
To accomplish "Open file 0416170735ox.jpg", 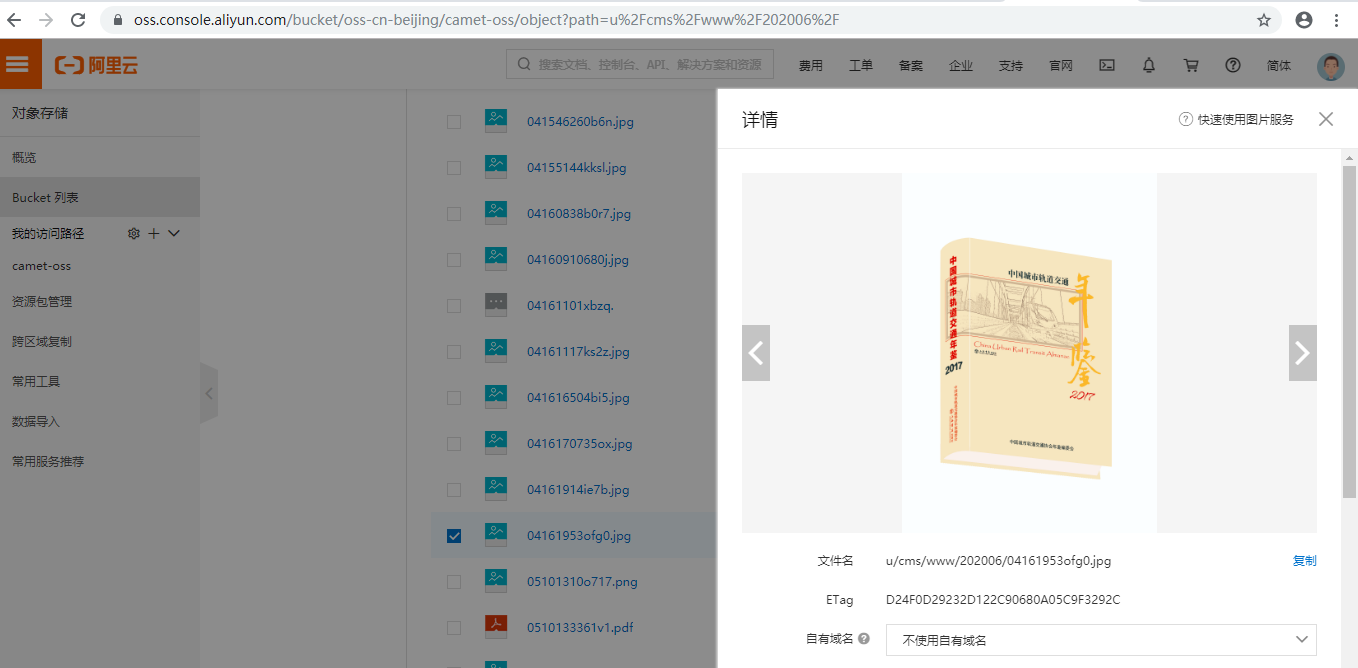I will 580,444.
